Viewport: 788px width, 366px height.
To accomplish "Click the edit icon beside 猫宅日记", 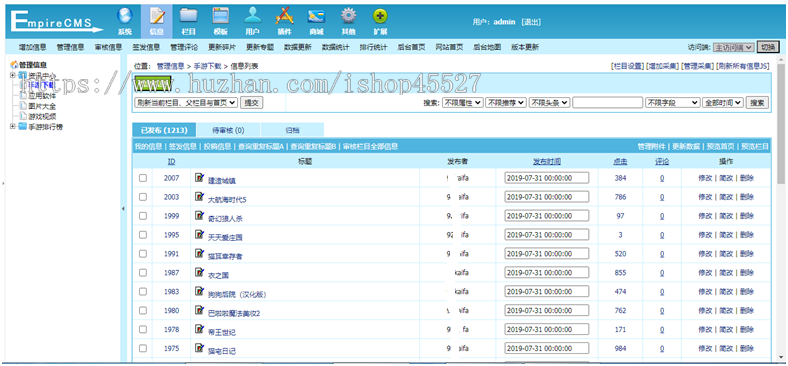I will point(200,348).
